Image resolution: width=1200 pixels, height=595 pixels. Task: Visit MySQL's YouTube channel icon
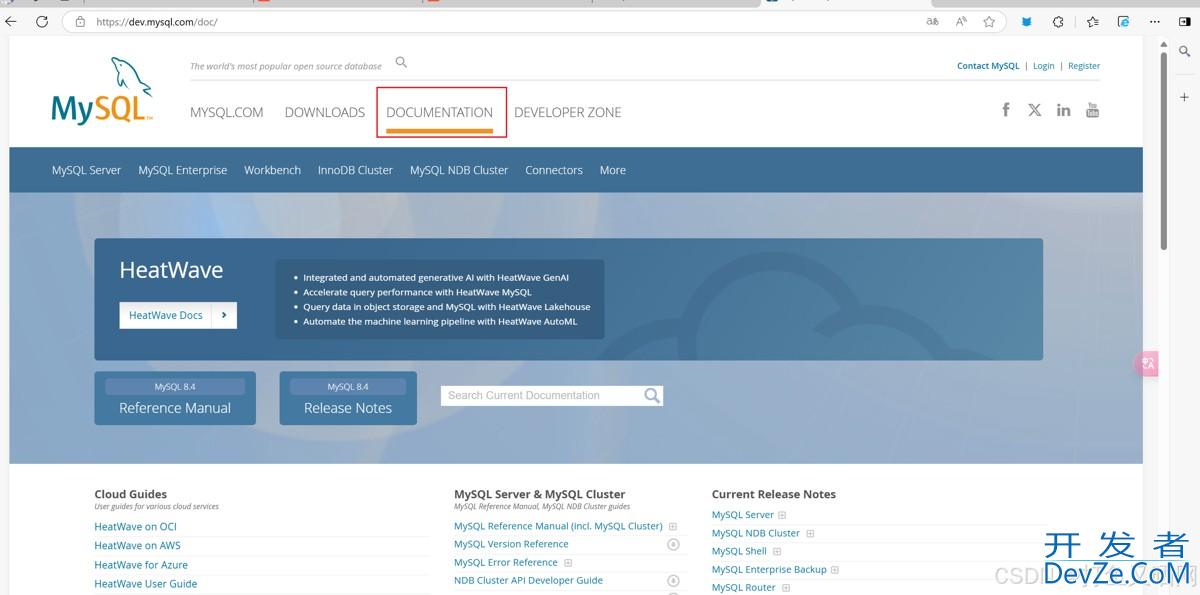(1092, 110)
